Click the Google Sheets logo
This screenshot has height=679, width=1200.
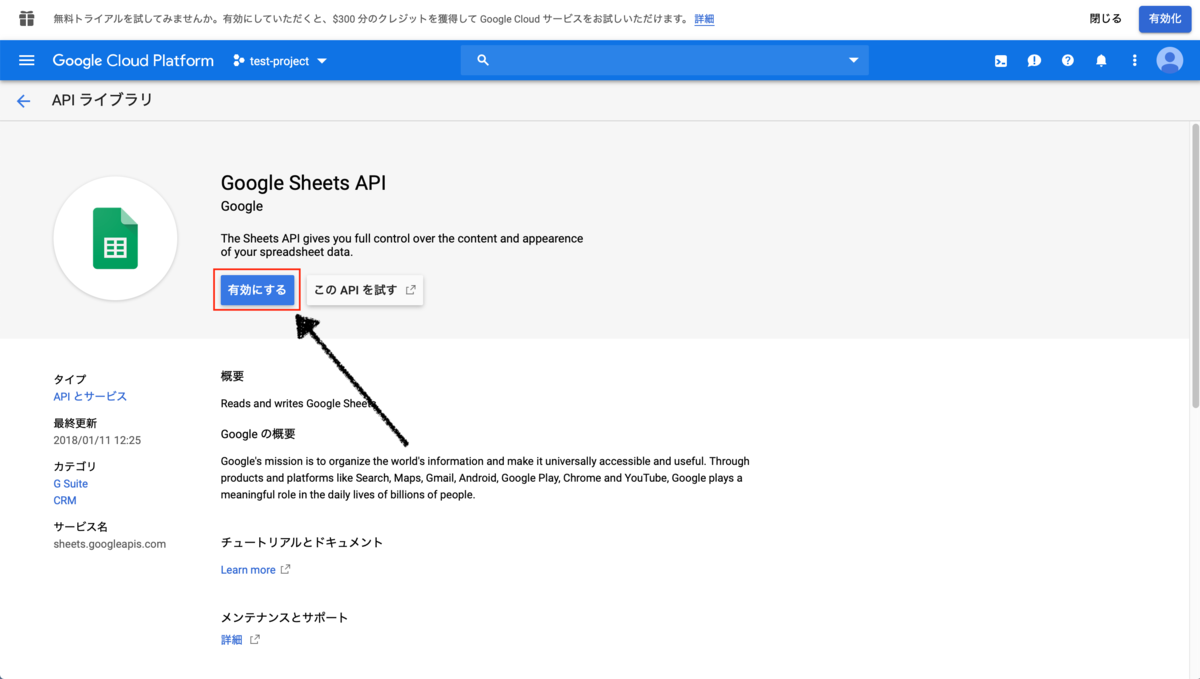pyautogui.click(x=115, y=238)
